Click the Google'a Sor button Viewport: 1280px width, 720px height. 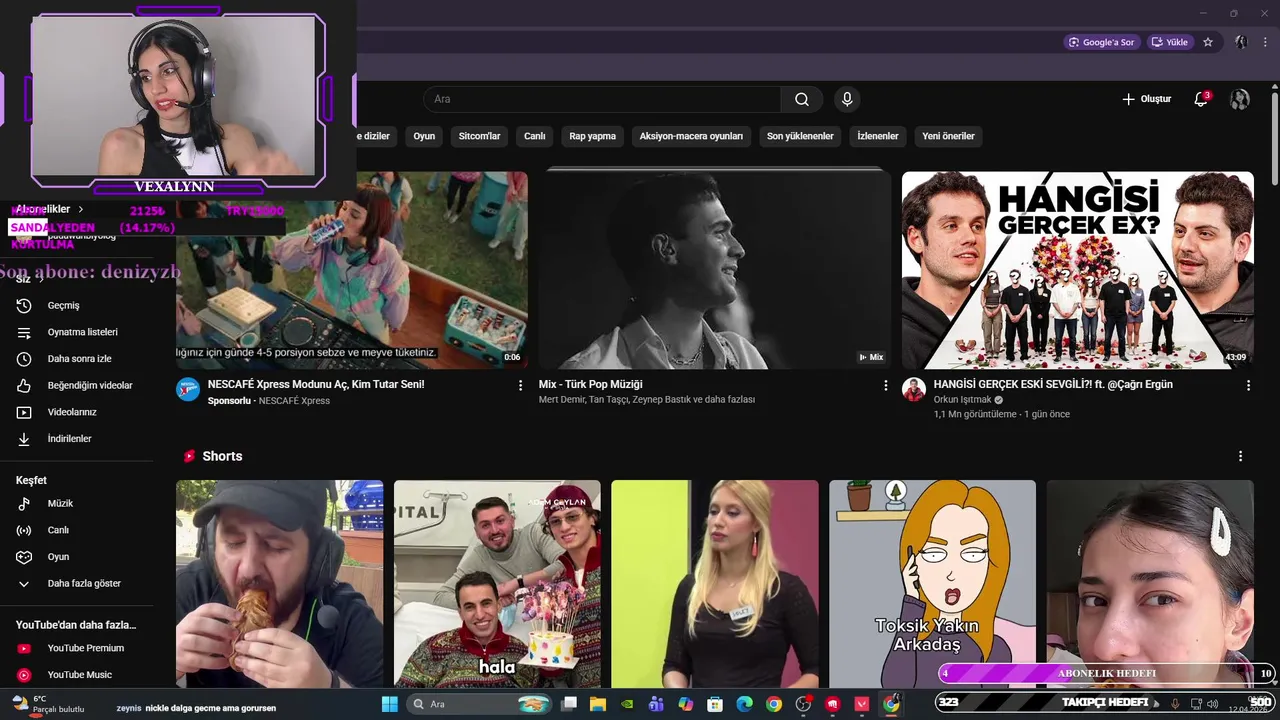tap(1100, 42)
